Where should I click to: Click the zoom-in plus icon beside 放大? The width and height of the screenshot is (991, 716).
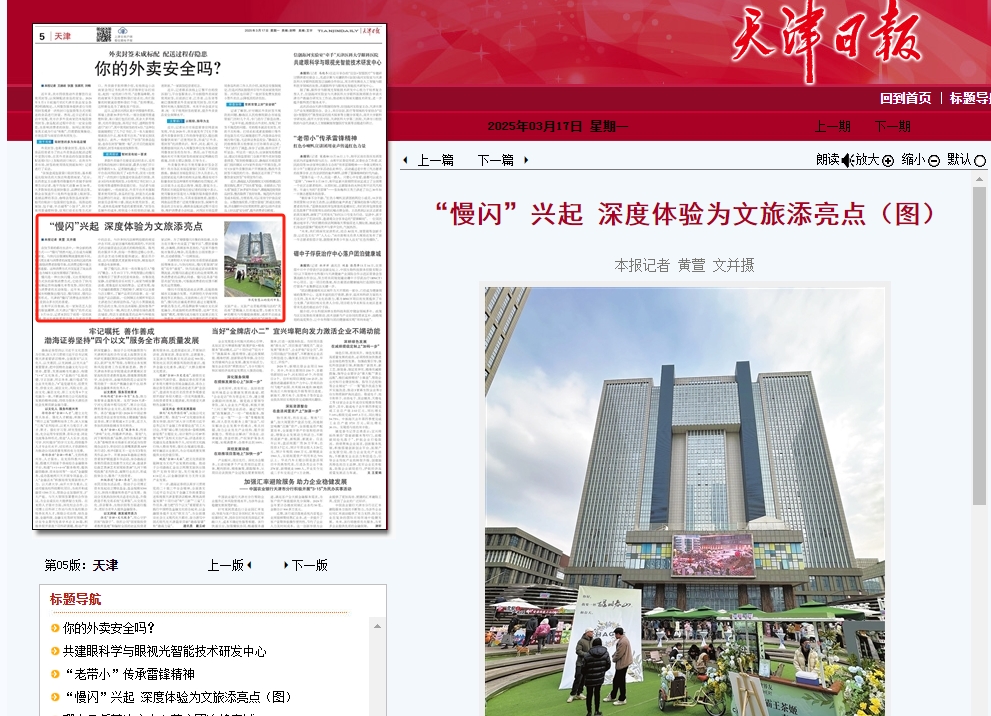pyautogui.click(x=888, y=161)
